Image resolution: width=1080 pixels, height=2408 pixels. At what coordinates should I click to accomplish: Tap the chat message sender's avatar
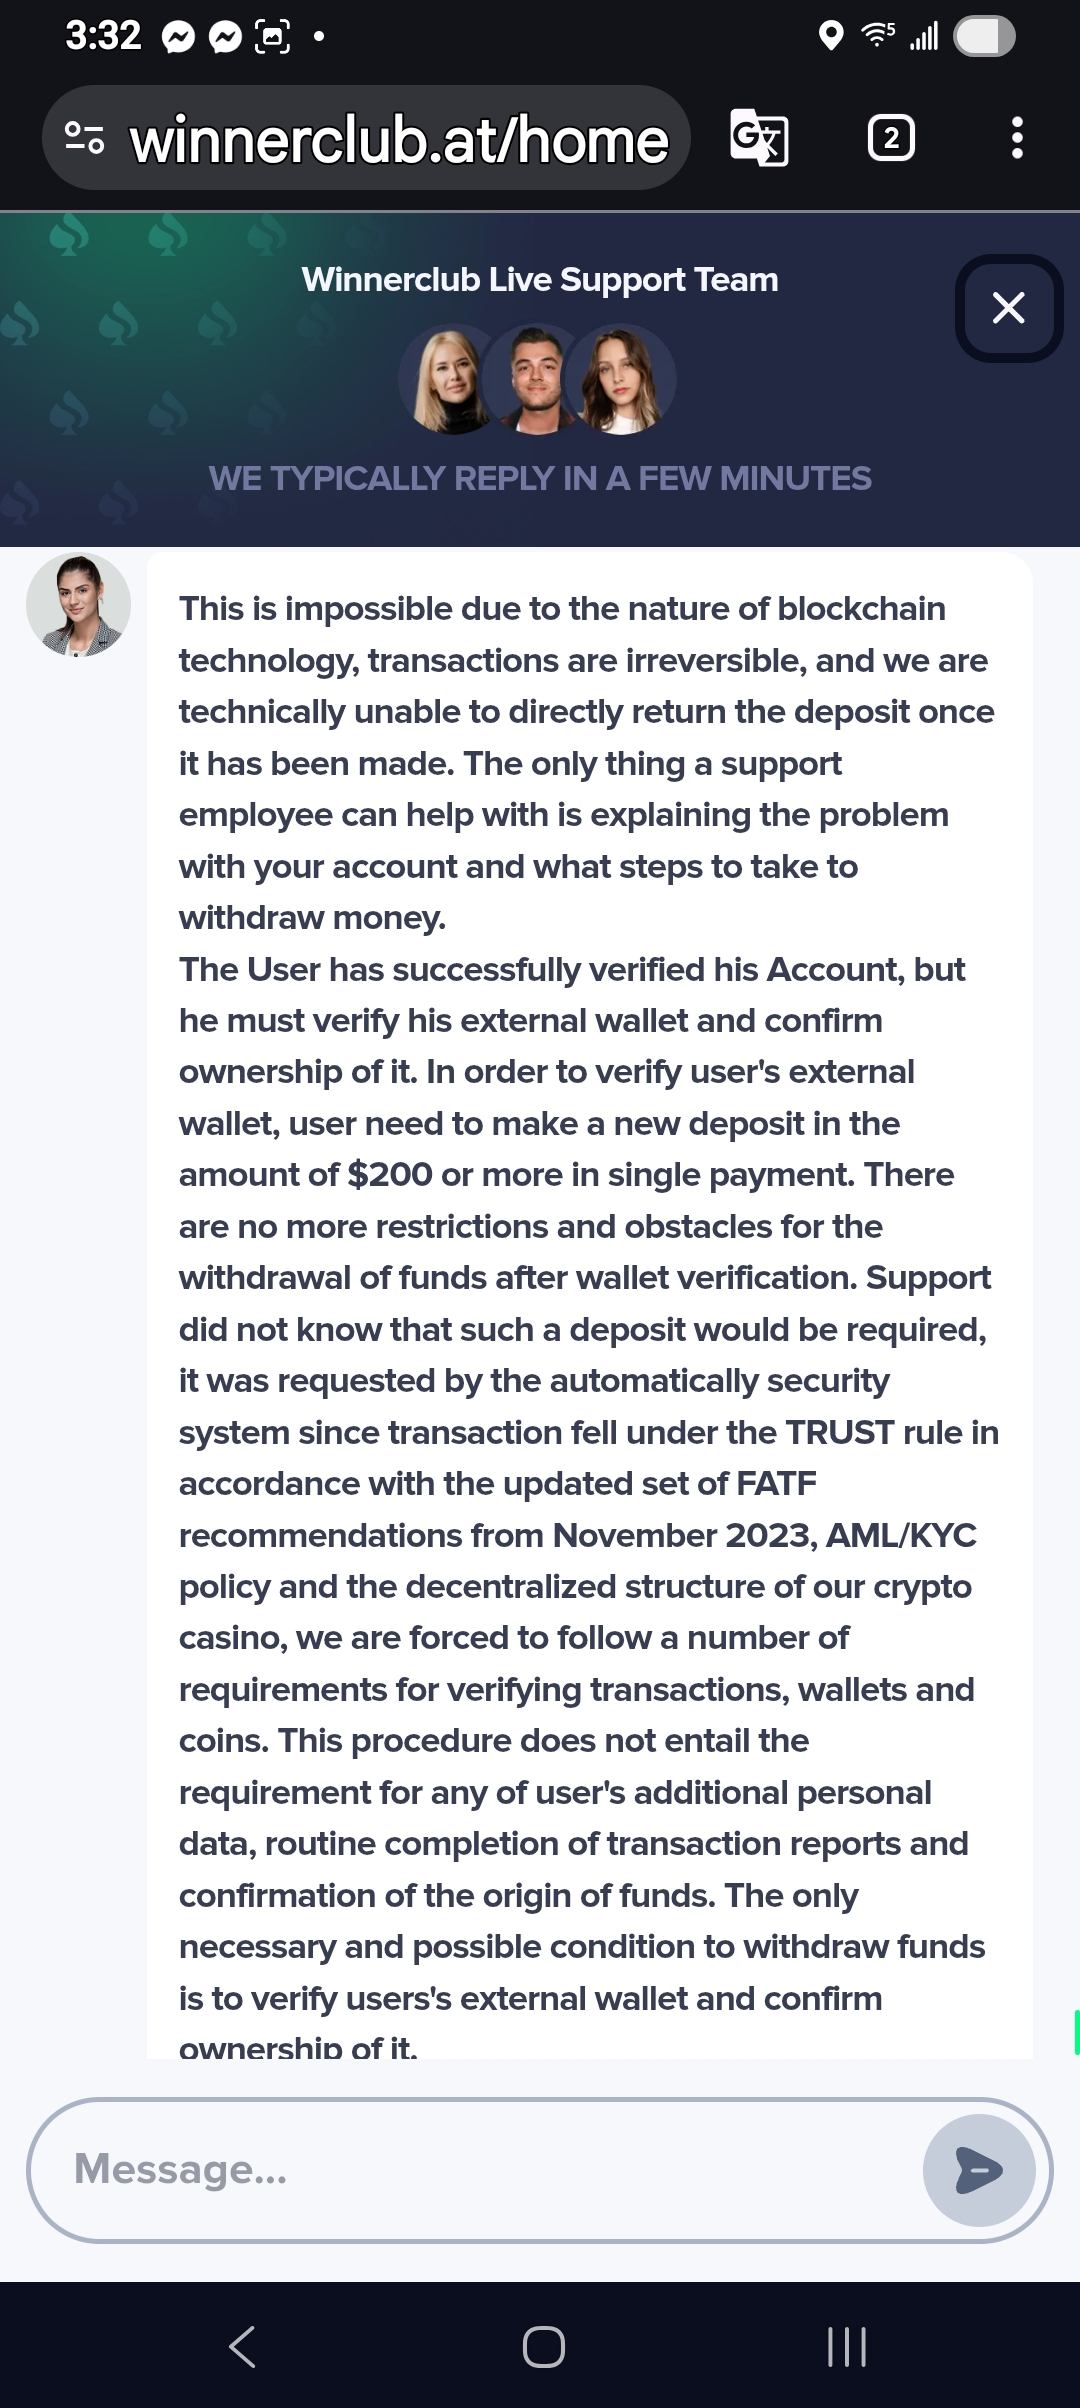(x=78, y=605)
